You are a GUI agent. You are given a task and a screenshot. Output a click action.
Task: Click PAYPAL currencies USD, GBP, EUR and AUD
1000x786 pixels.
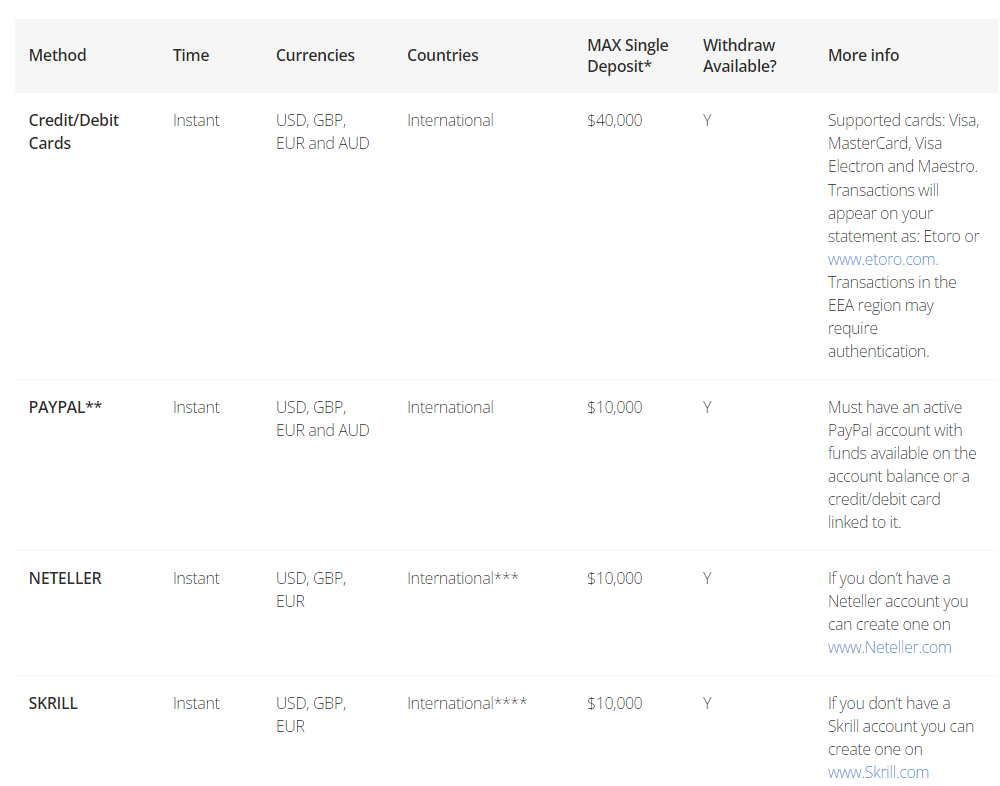(x=323, y=419)
